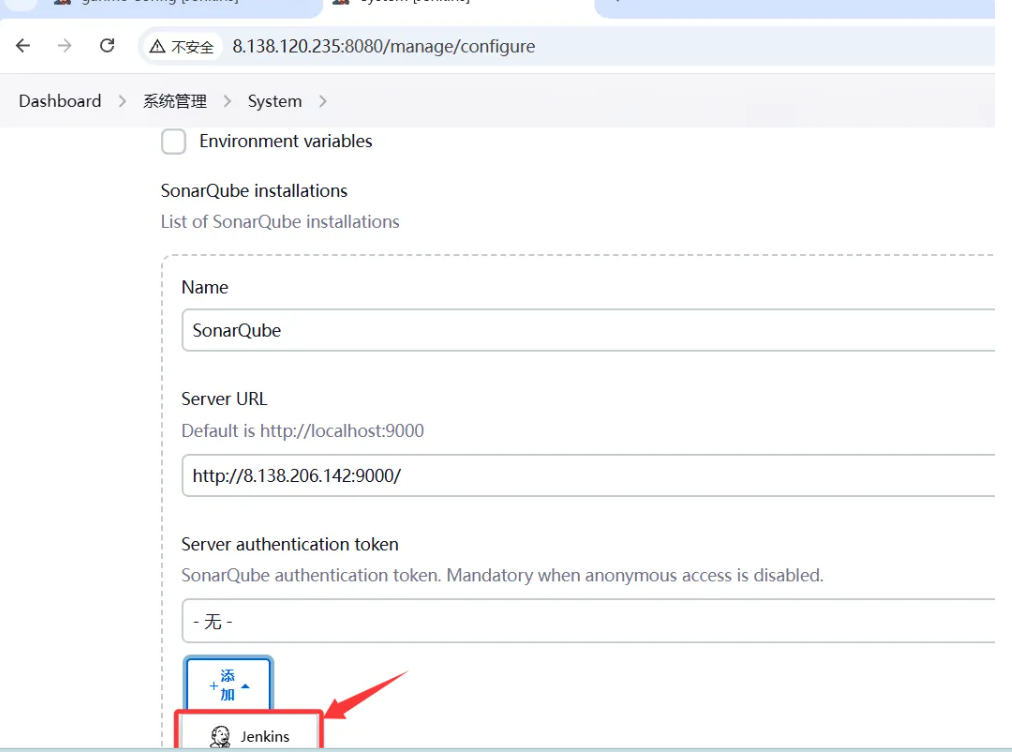1012x752 pixels.
Task: Open the Dashboard breadcrumb link
Action: click(60, 101)
